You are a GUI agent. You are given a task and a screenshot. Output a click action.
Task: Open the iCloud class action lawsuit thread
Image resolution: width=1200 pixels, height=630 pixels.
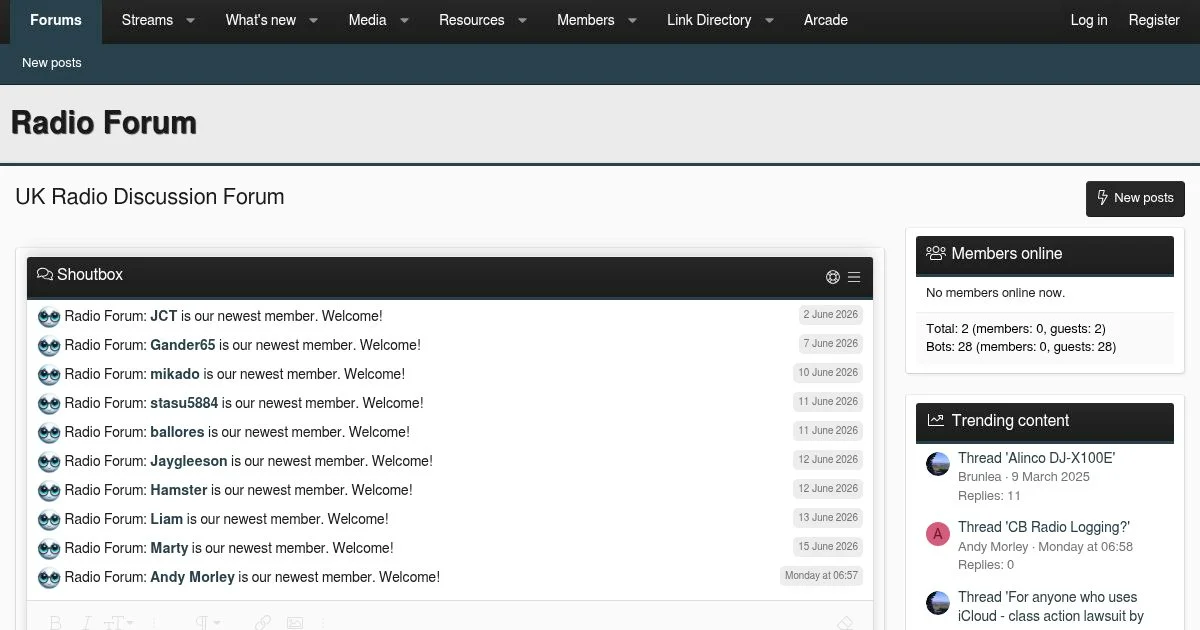click(1051, 607)
